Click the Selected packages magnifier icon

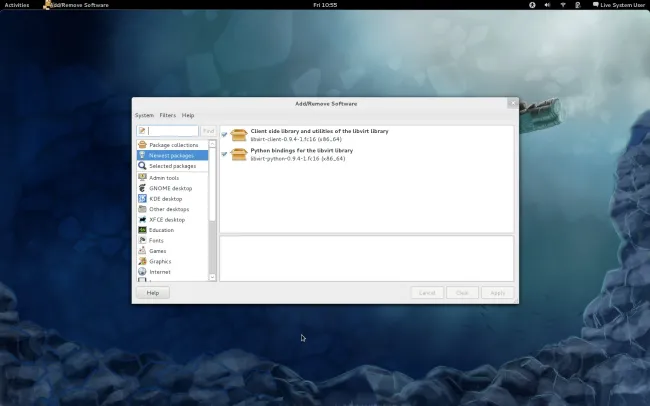pos(142,166)
